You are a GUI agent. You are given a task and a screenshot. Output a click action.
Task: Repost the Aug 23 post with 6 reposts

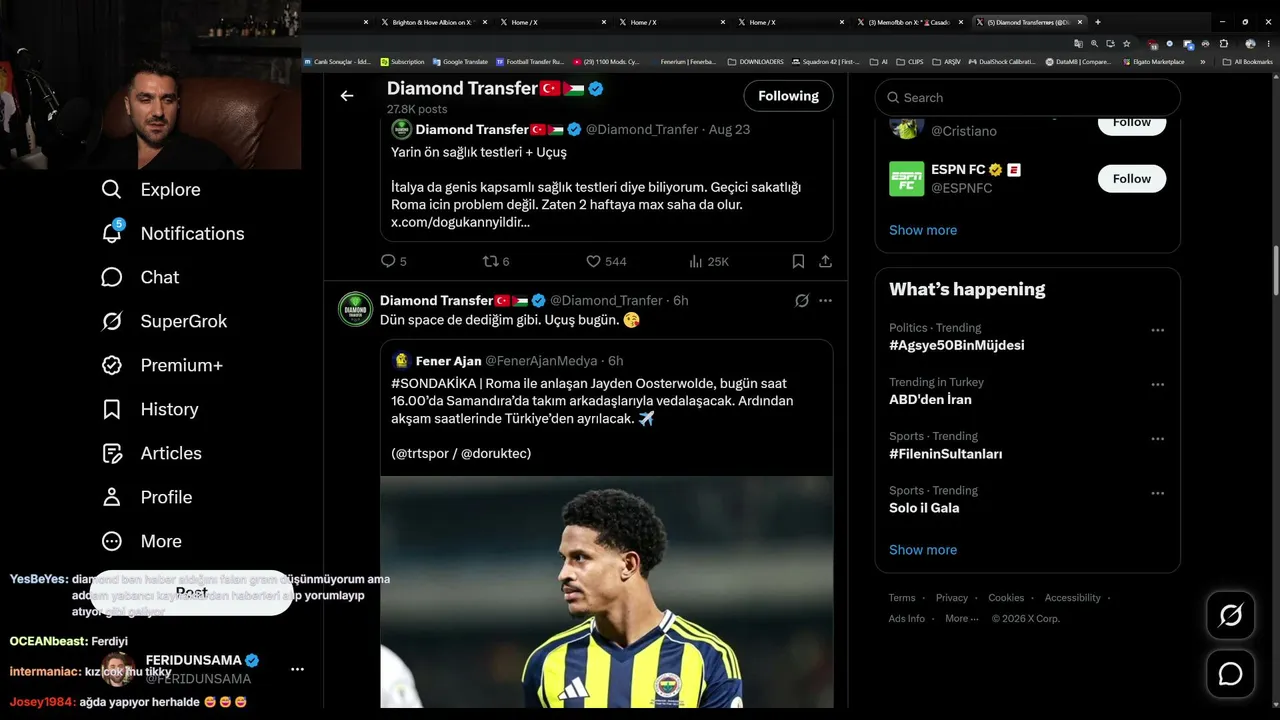coord(490,261)
